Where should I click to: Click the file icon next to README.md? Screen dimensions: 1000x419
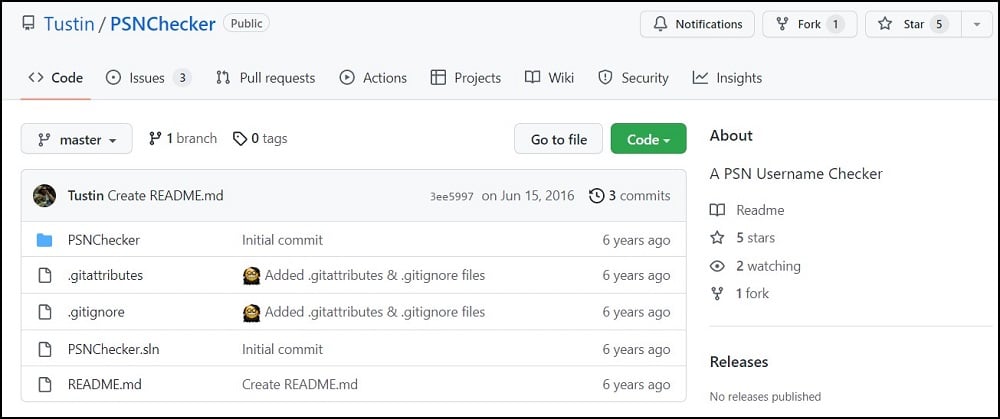click(x=44, y=384)
